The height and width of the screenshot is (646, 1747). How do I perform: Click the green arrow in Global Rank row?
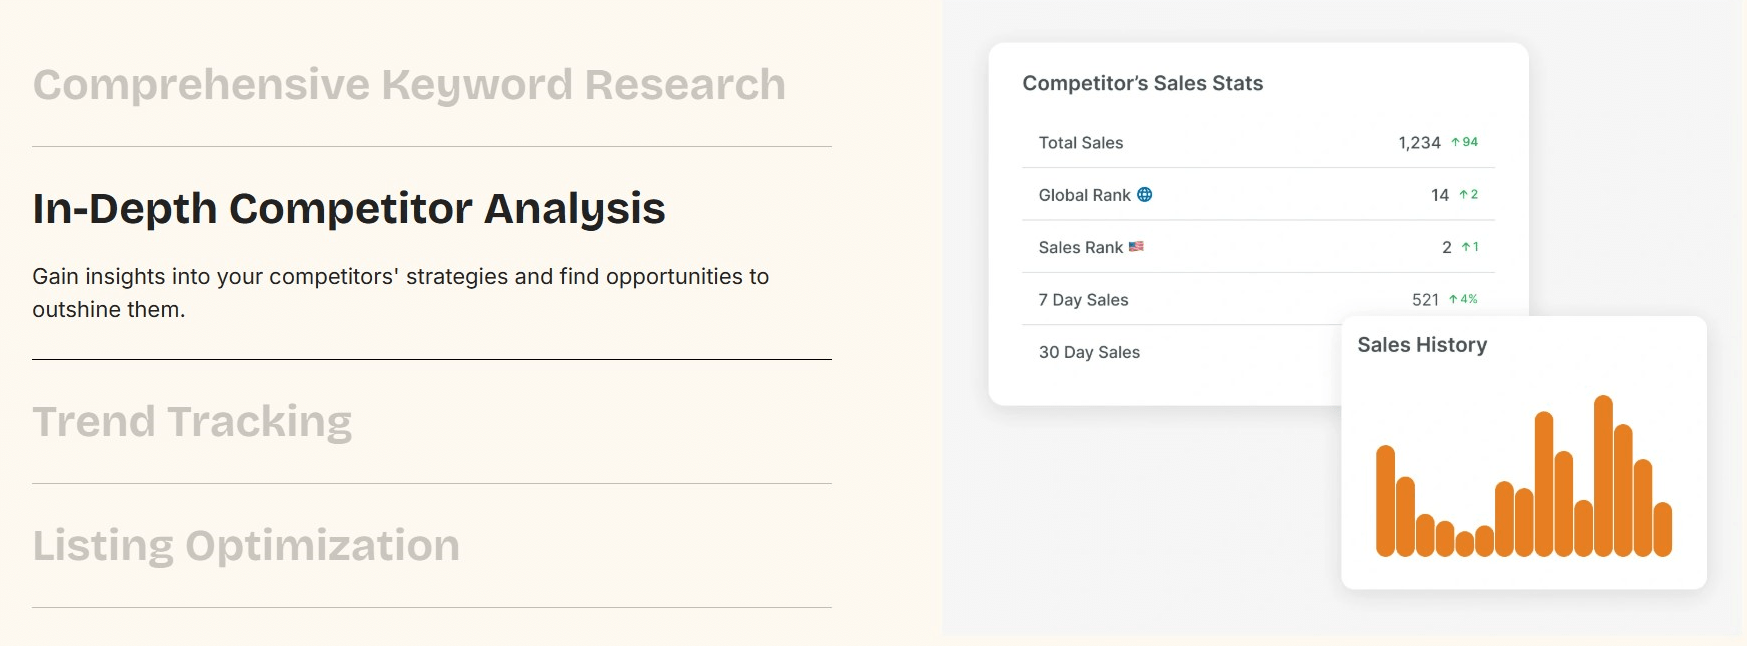tap(1463, 195)
